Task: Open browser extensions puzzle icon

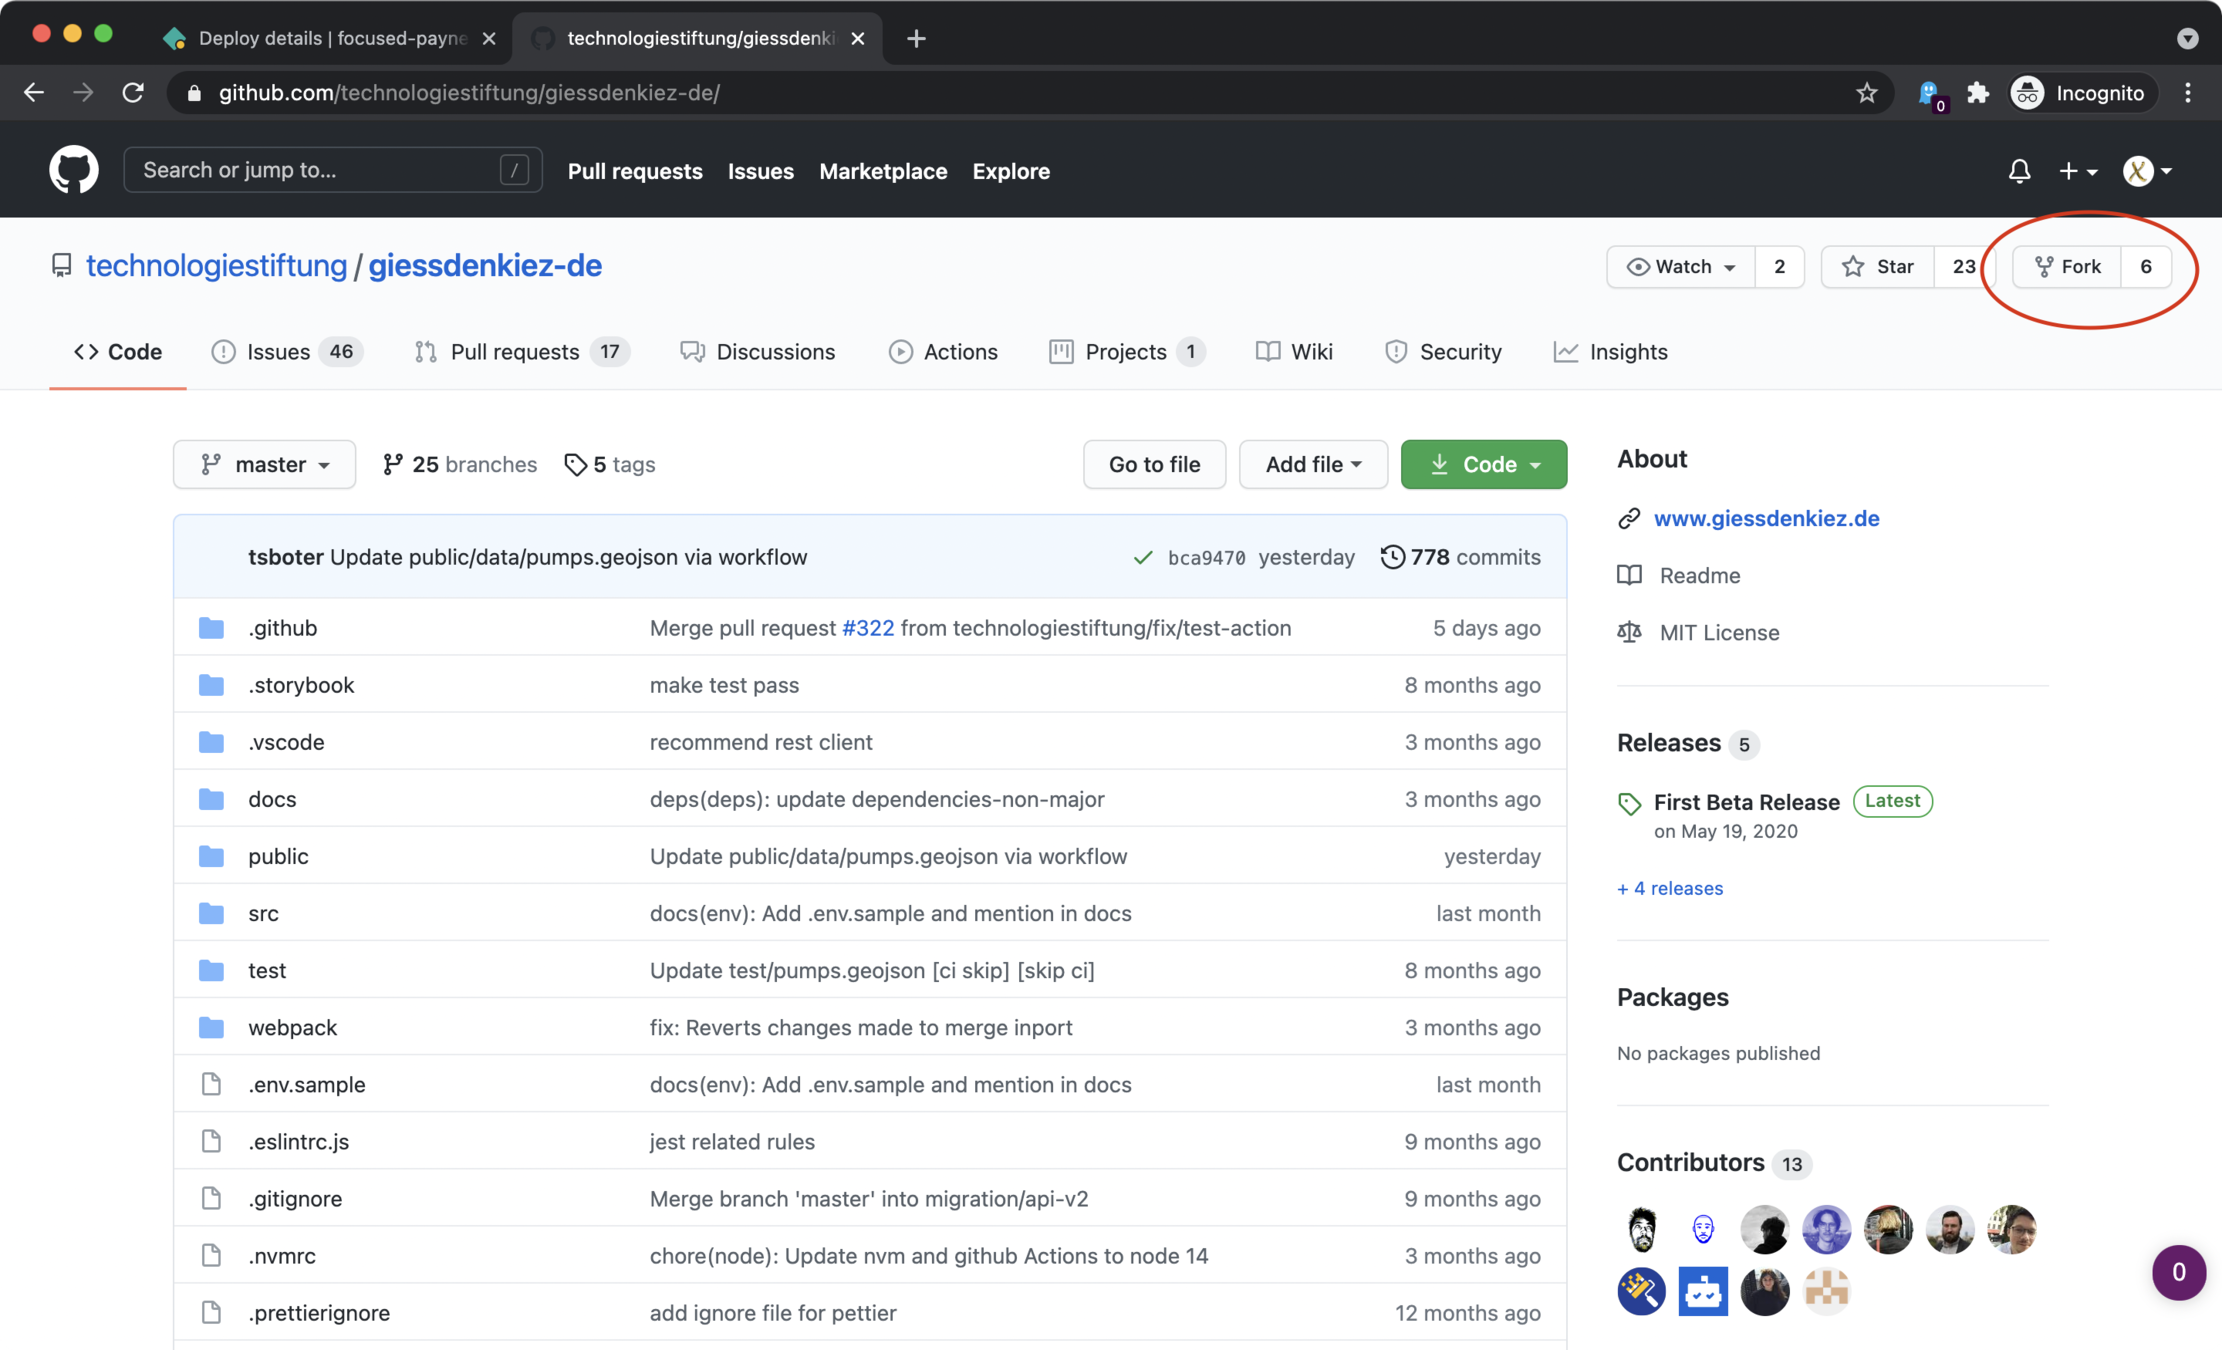Action: point(1977,93)
